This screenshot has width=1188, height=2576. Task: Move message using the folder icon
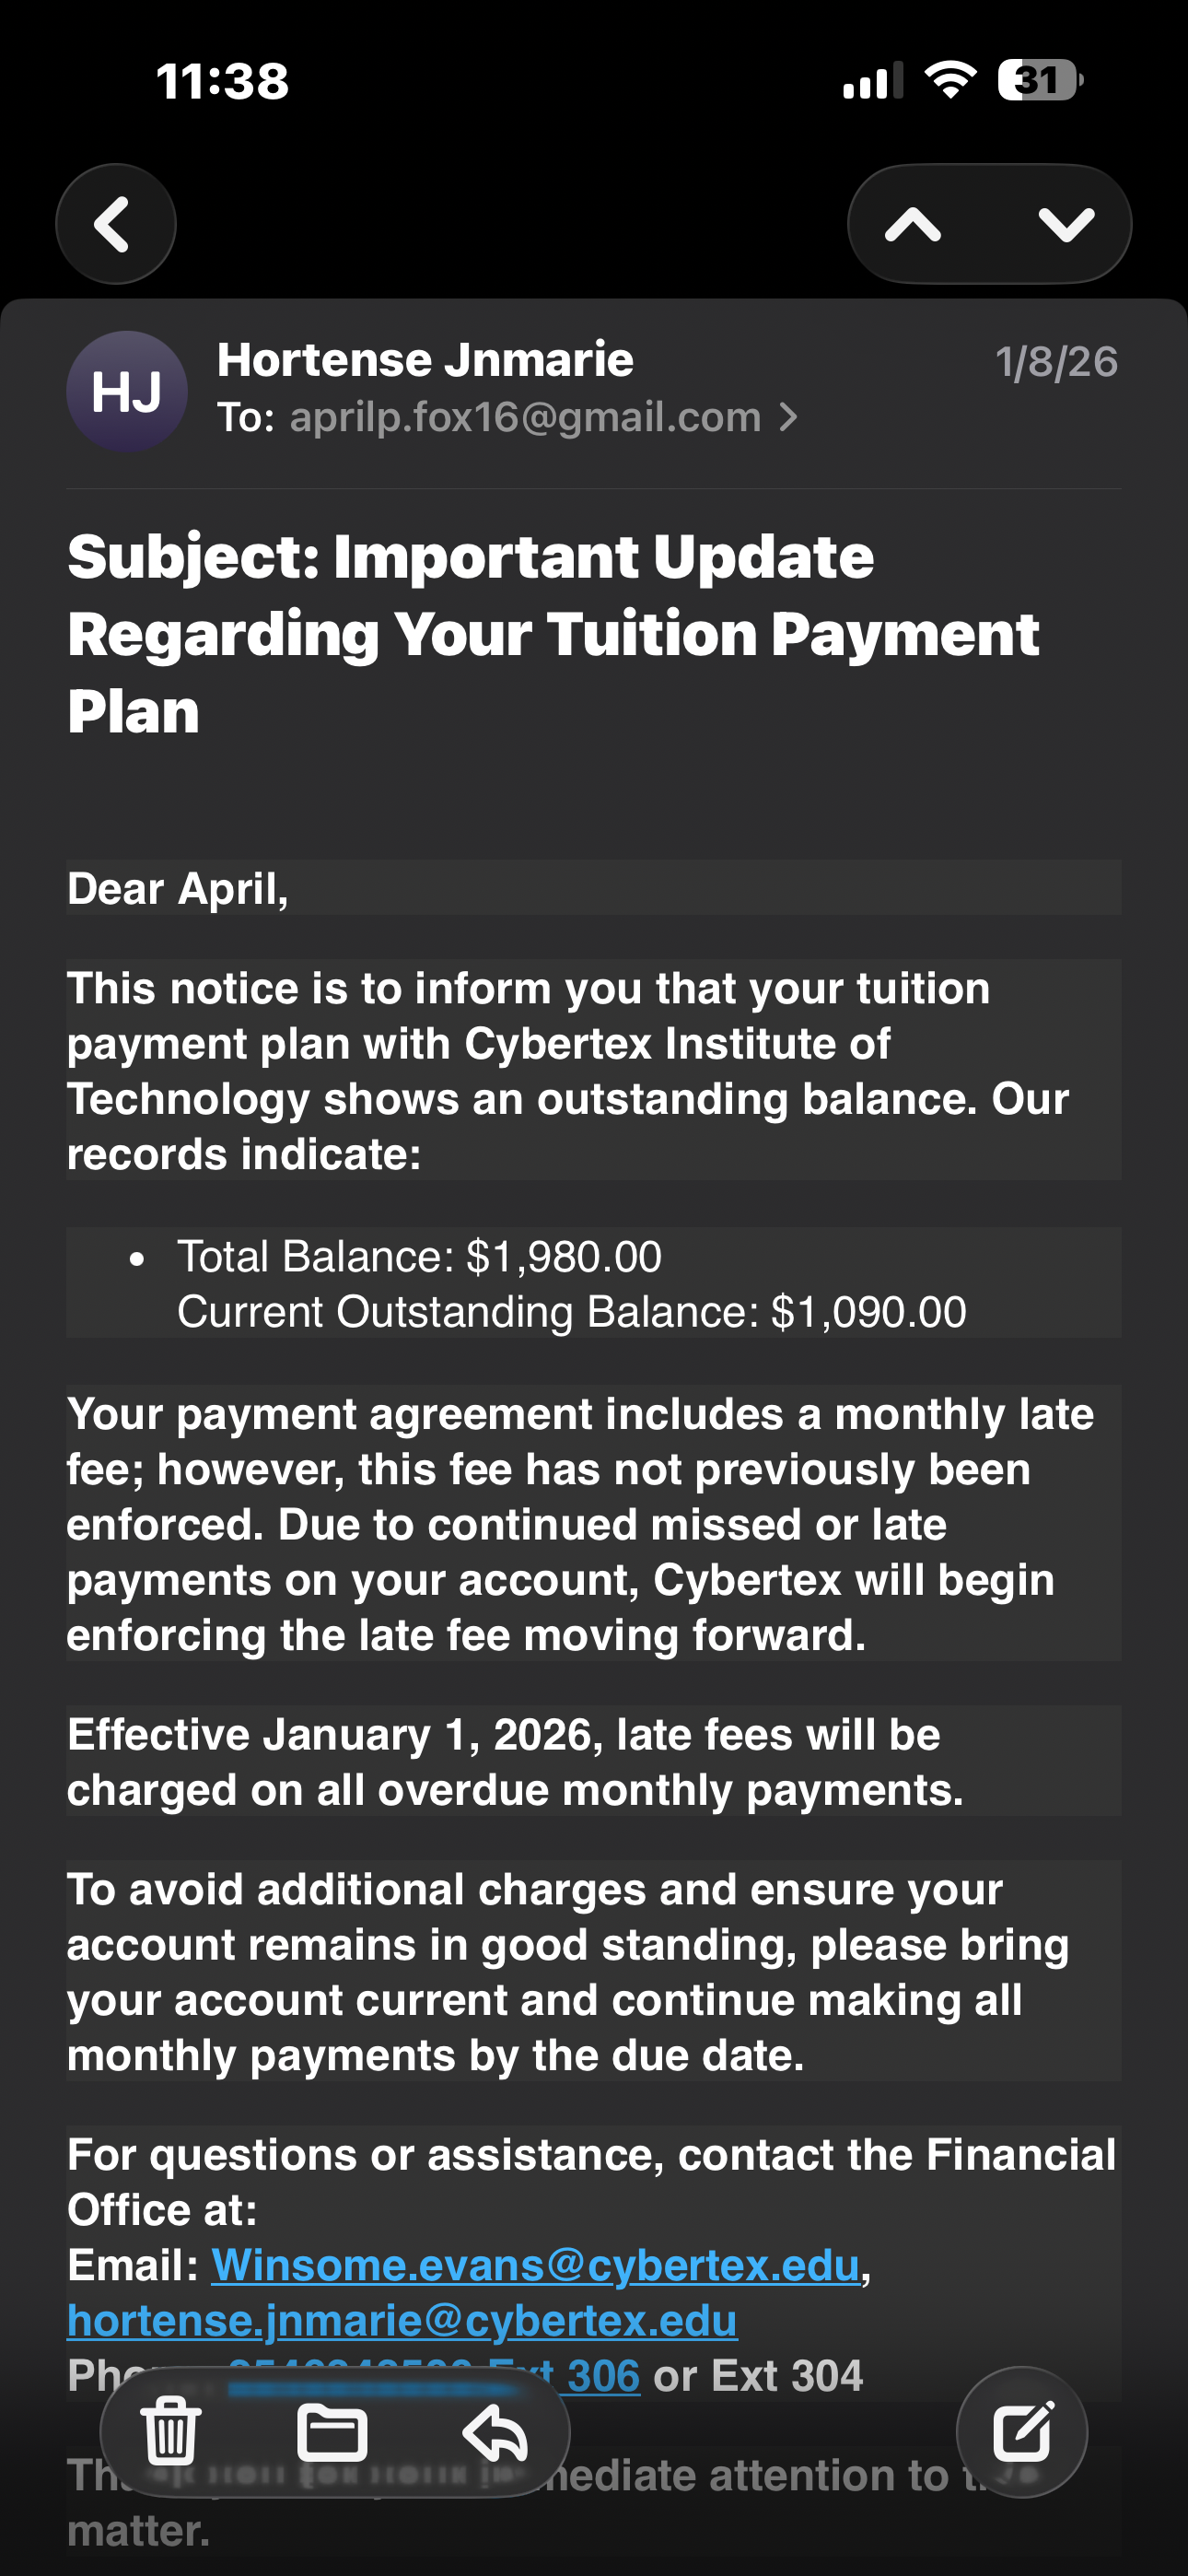[x=332, y=2432]
